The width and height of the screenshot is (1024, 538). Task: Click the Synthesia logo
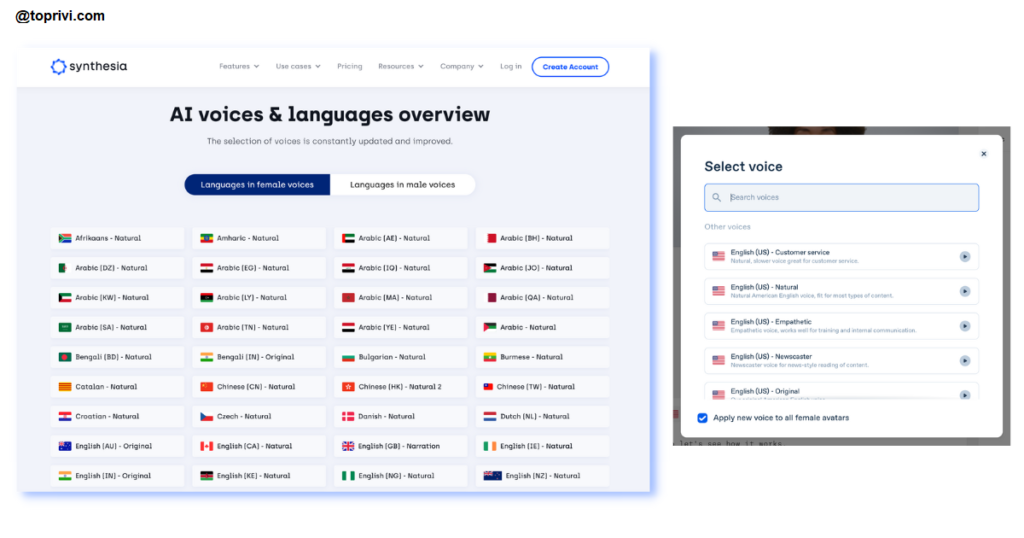89,67
